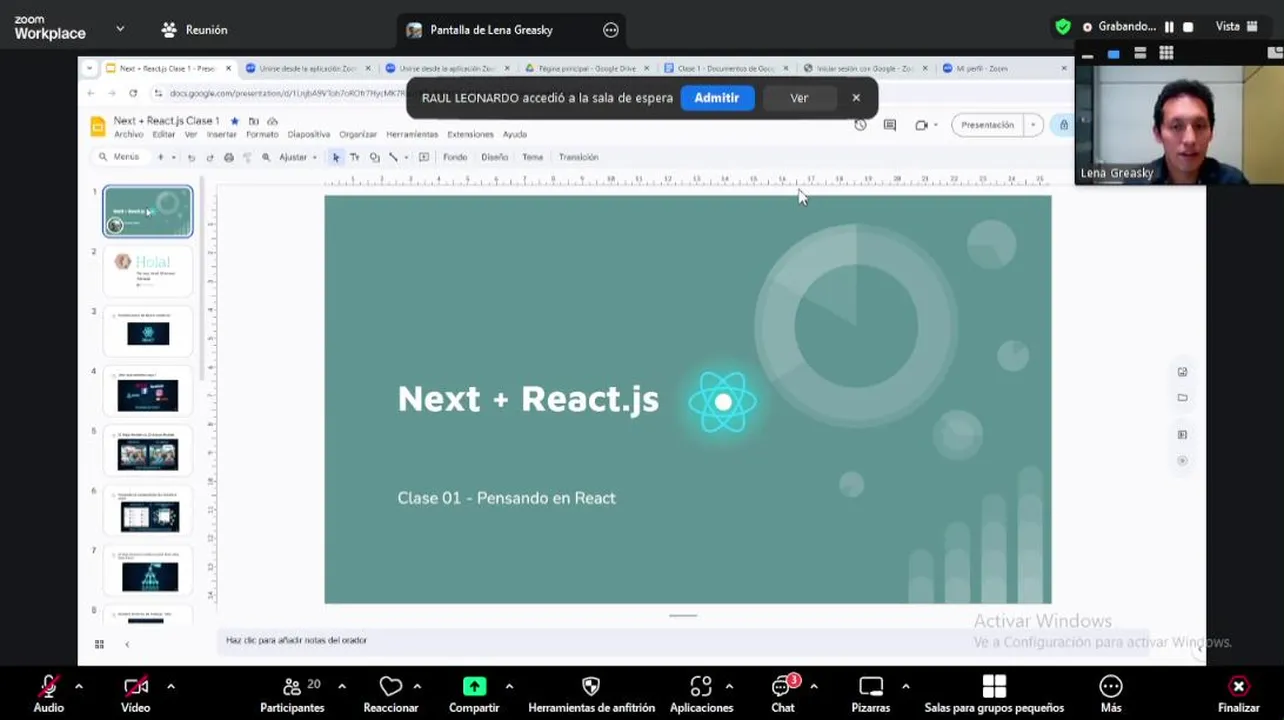Select slide 5 thumbnail in filmstrip
The width and height of the screenshot is (1284, 720).
pyautogui.click(x=148, y=451)
